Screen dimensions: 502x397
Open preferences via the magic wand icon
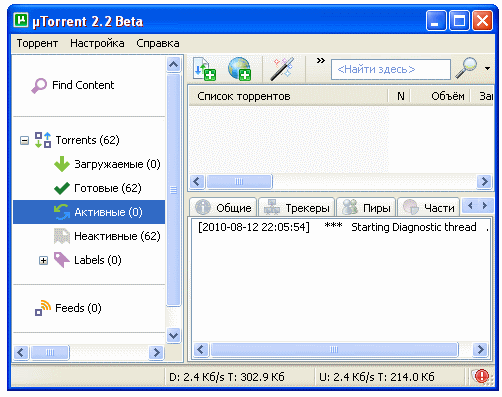[x=283, y=69]
